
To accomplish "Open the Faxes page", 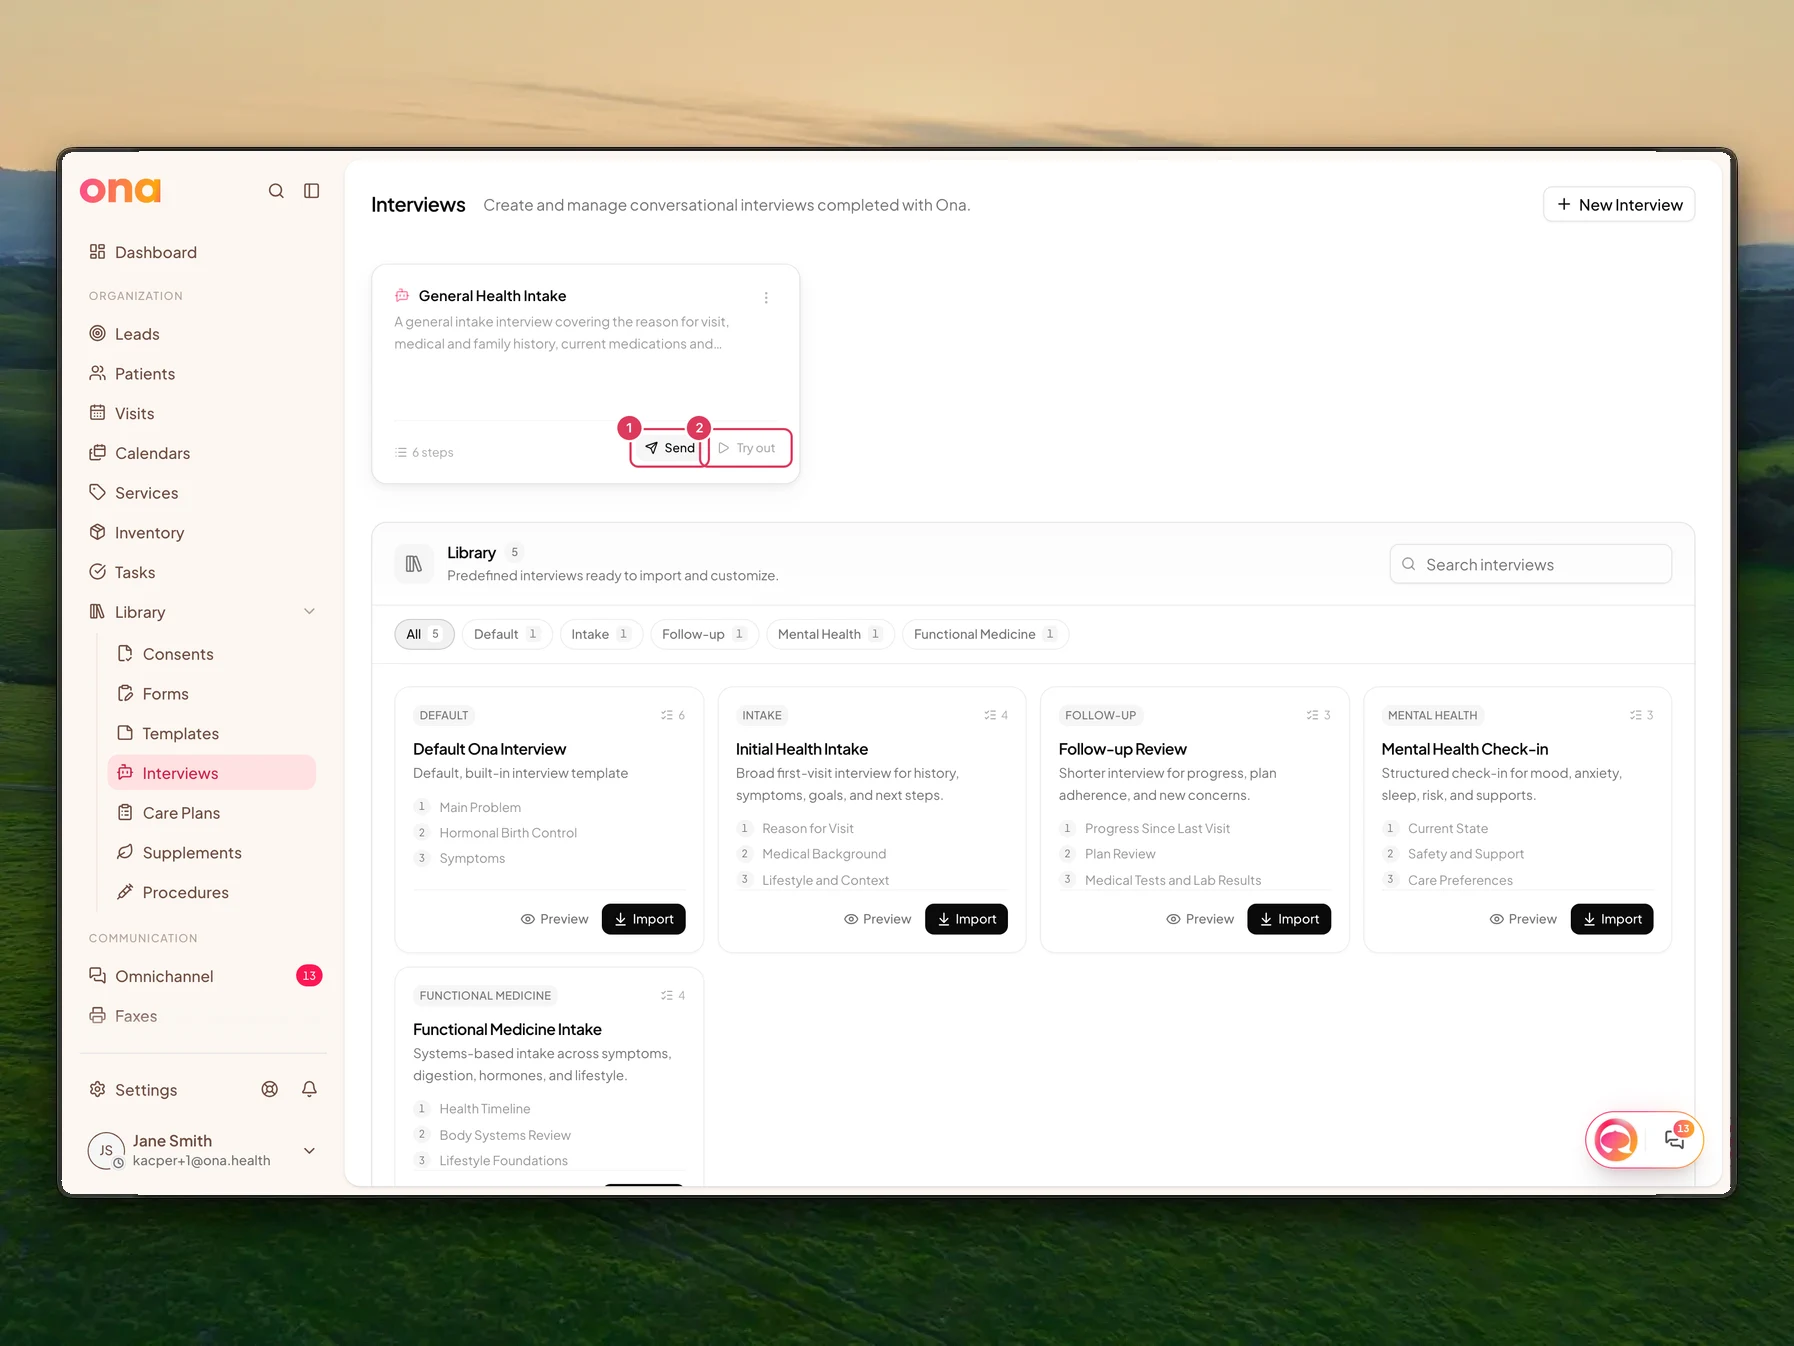I will coord(136,1016).
